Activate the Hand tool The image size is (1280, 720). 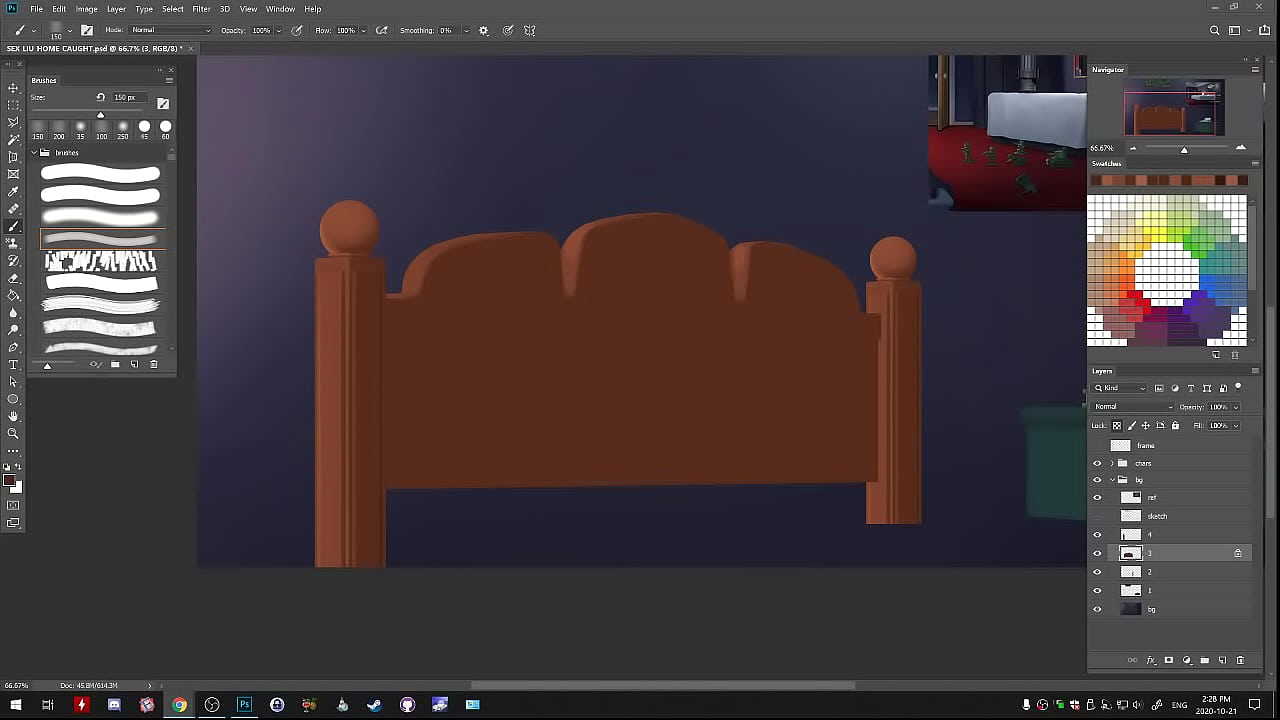click(13, 416)
